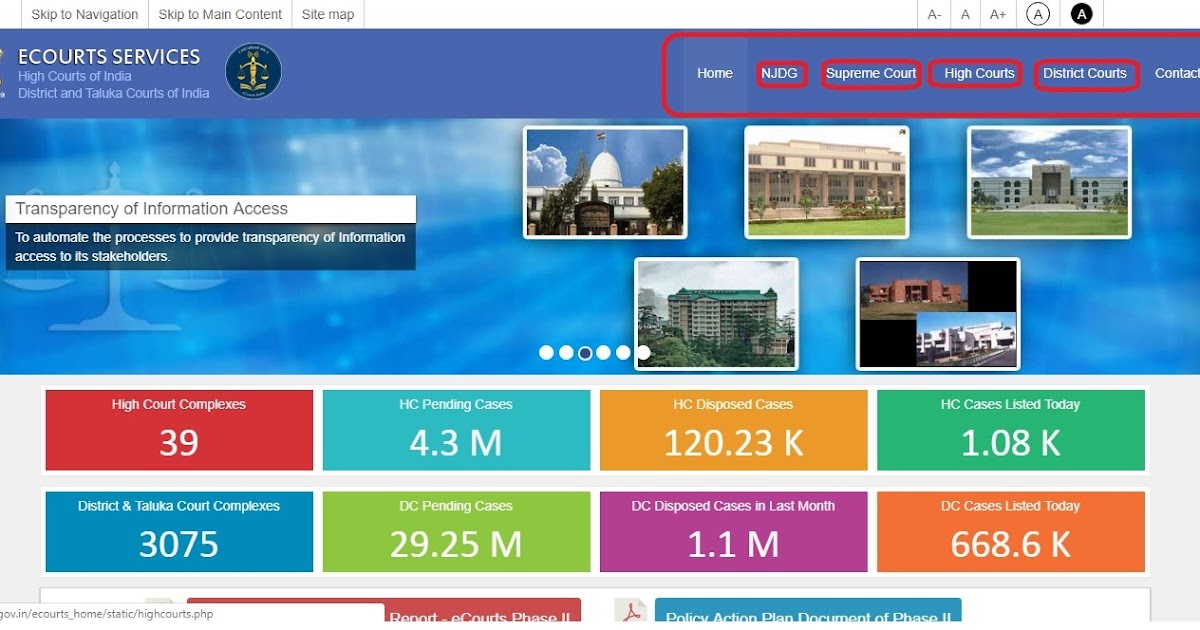The image size is (1200, 630).
Task: Click 'District and Taluka Courts of India' subtitle
Action: pyautogui.click(x=114, y=93)
